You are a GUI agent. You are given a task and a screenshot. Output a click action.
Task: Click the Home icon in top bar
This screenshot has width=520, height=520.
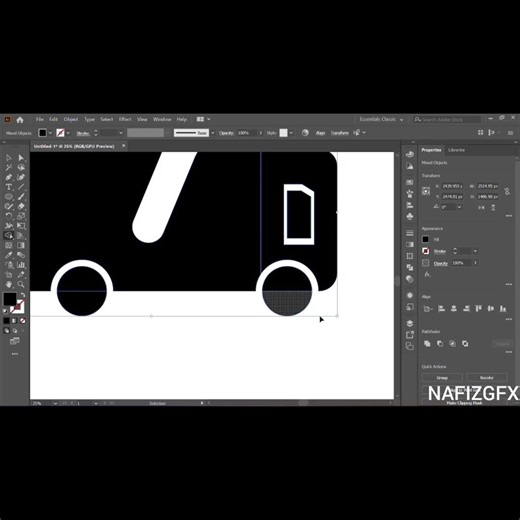(20, 119)
